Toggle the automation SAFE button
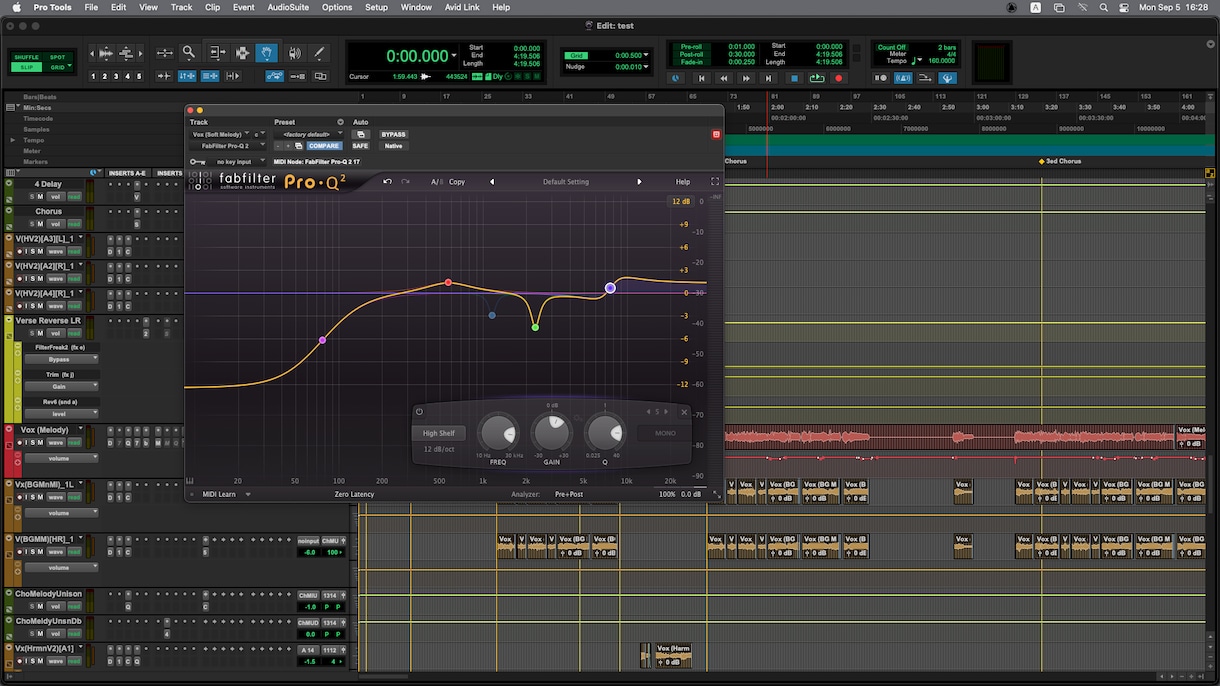 (x=360, y=146)
